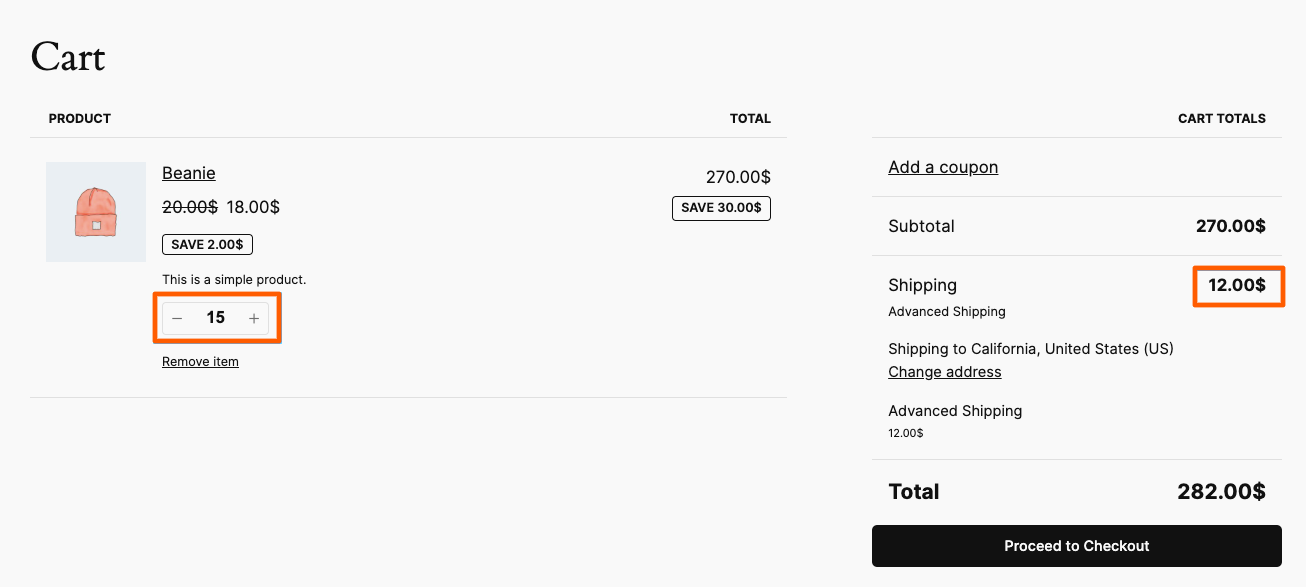Remove item from the cart

[200, 362]
